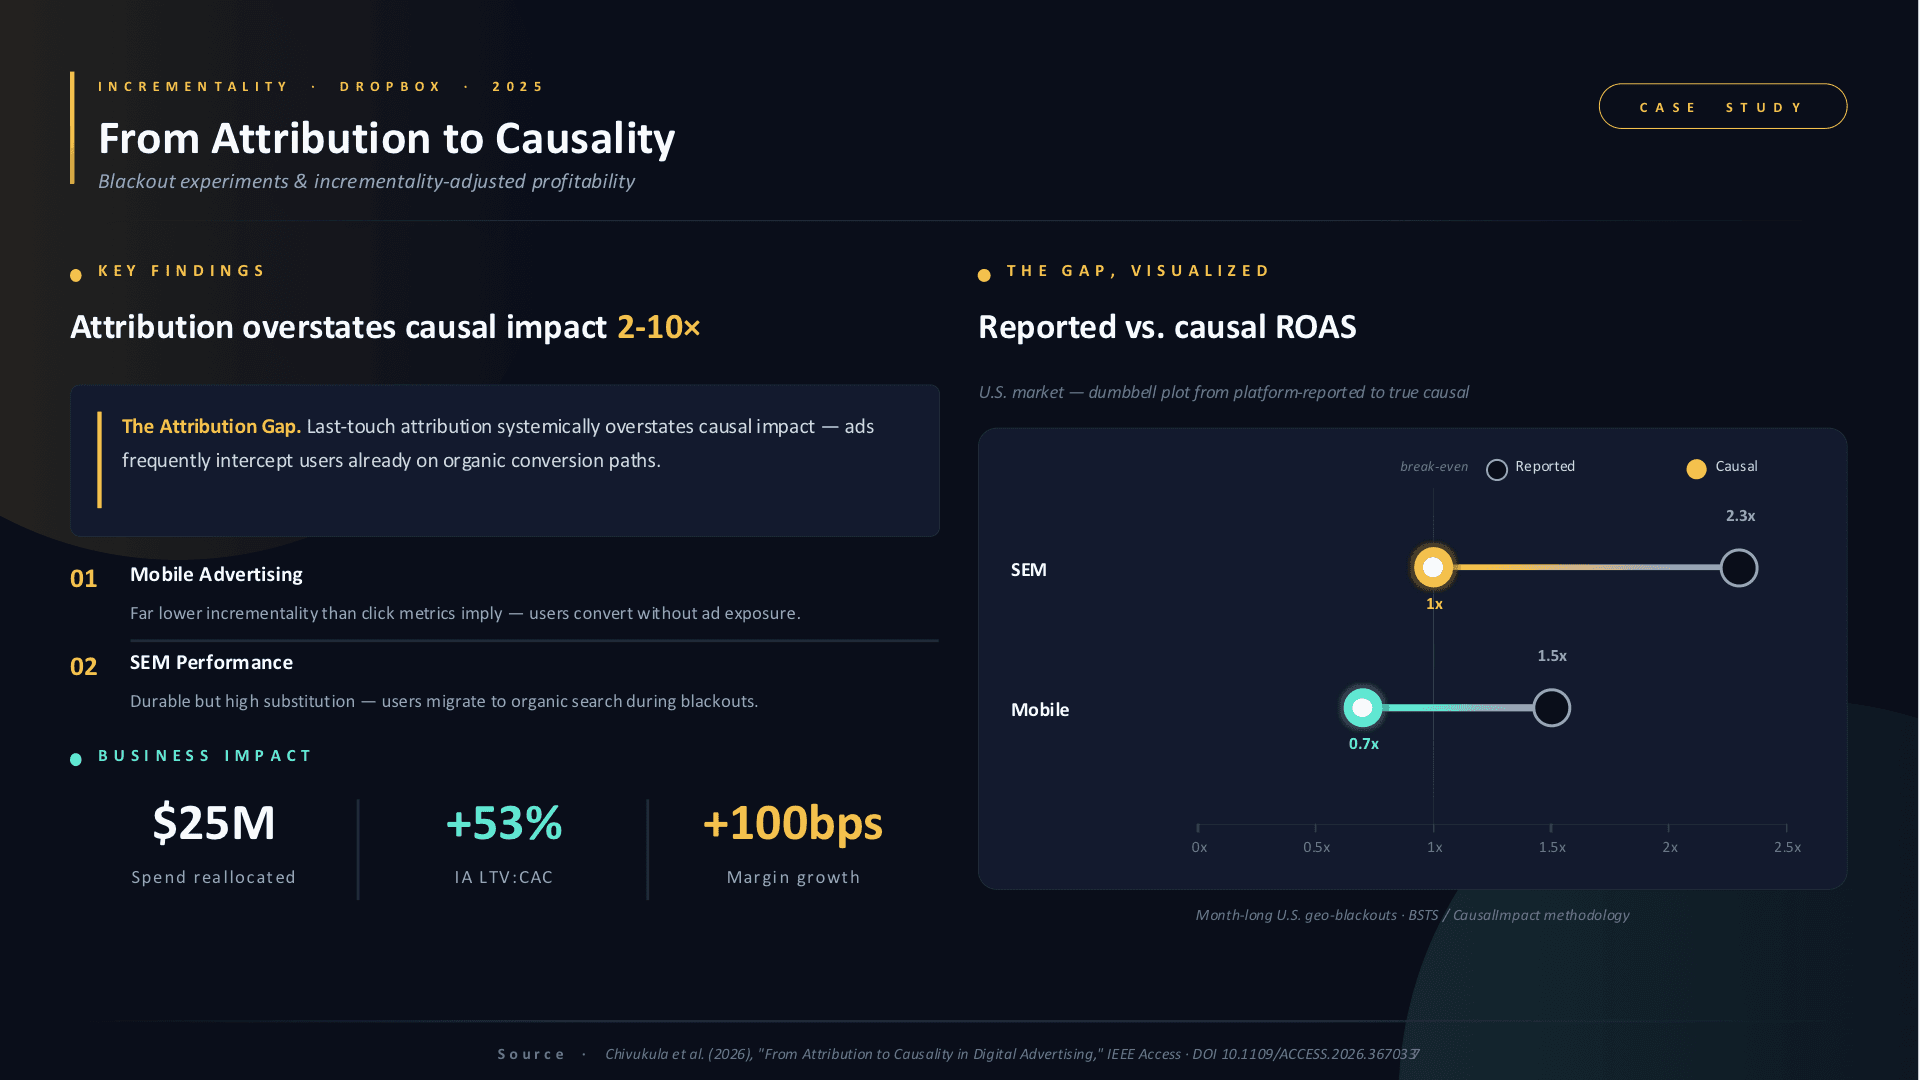
Task: Click the yellow '1x' value under the SEM marker
Action: point(1434,604)
